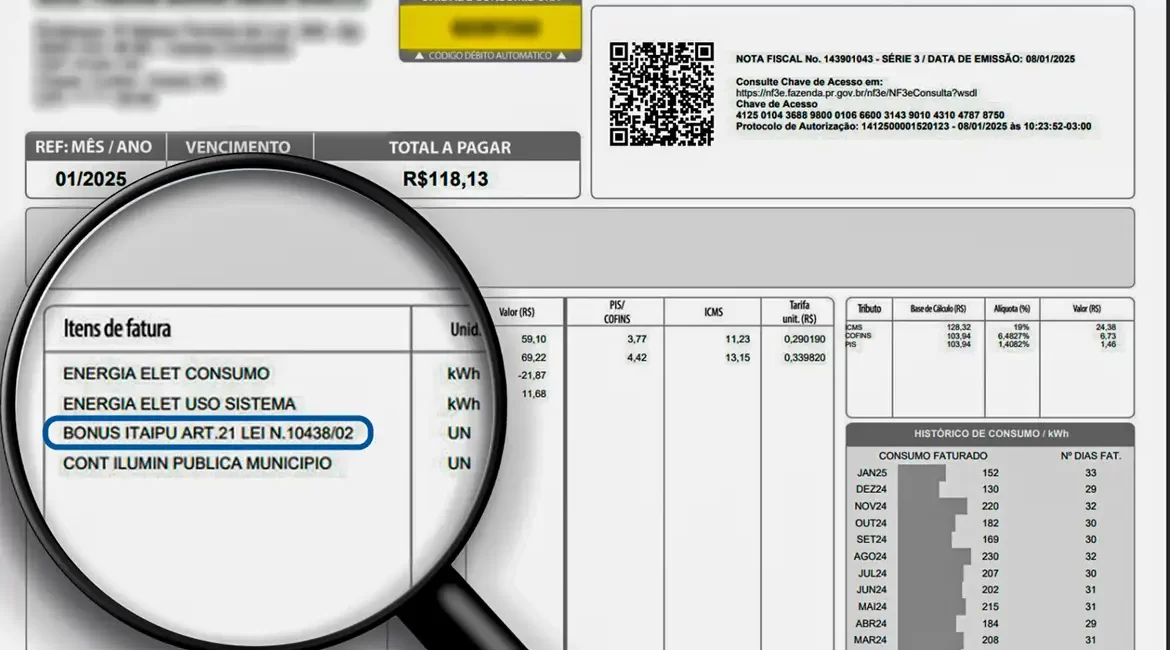
Task: Click the QR code image
Action: [x=662, y=94]
